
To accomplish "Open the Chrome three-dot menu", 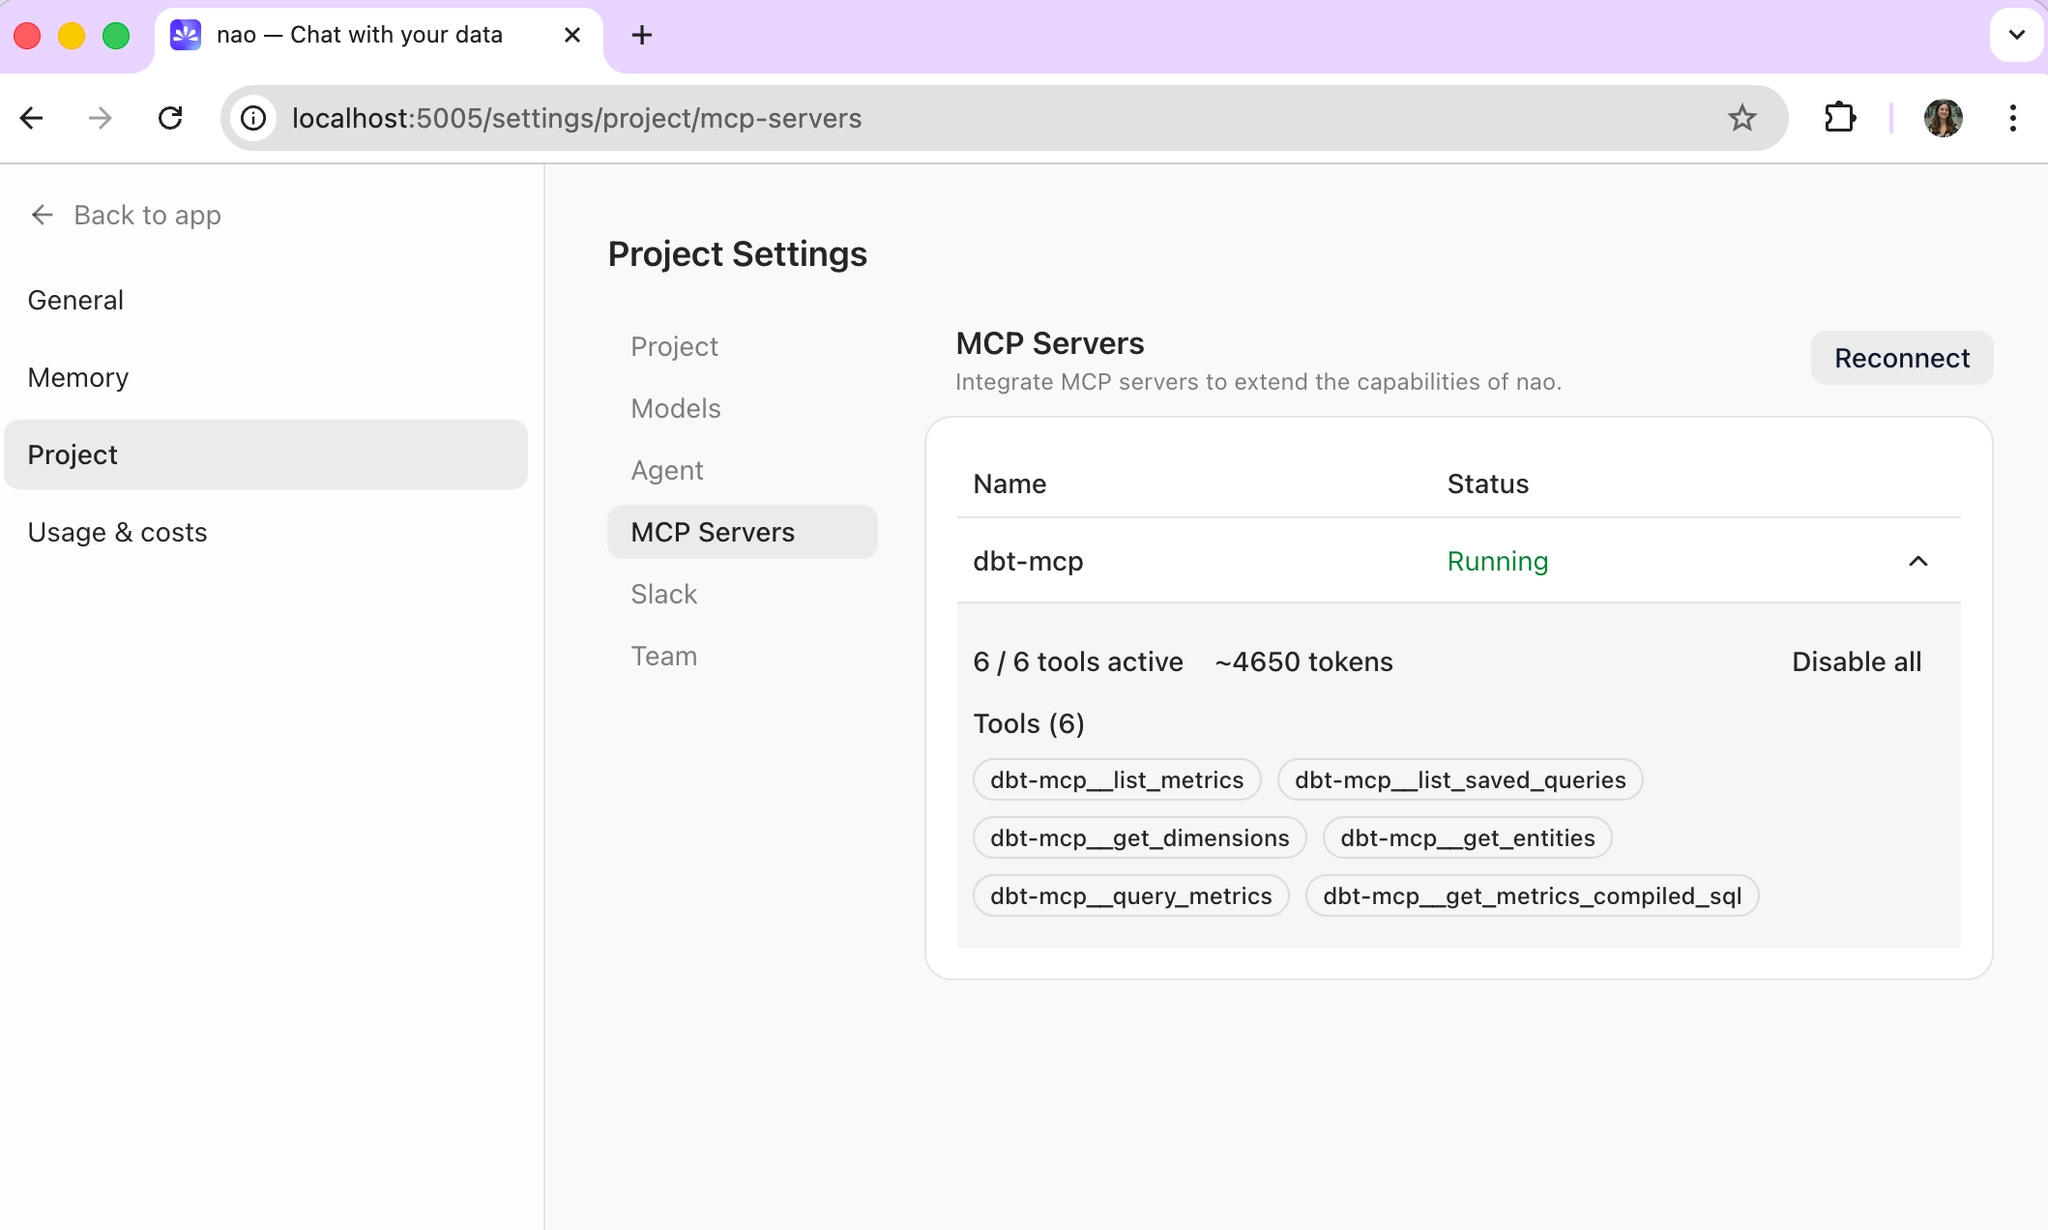I will tap(2012, 118).
